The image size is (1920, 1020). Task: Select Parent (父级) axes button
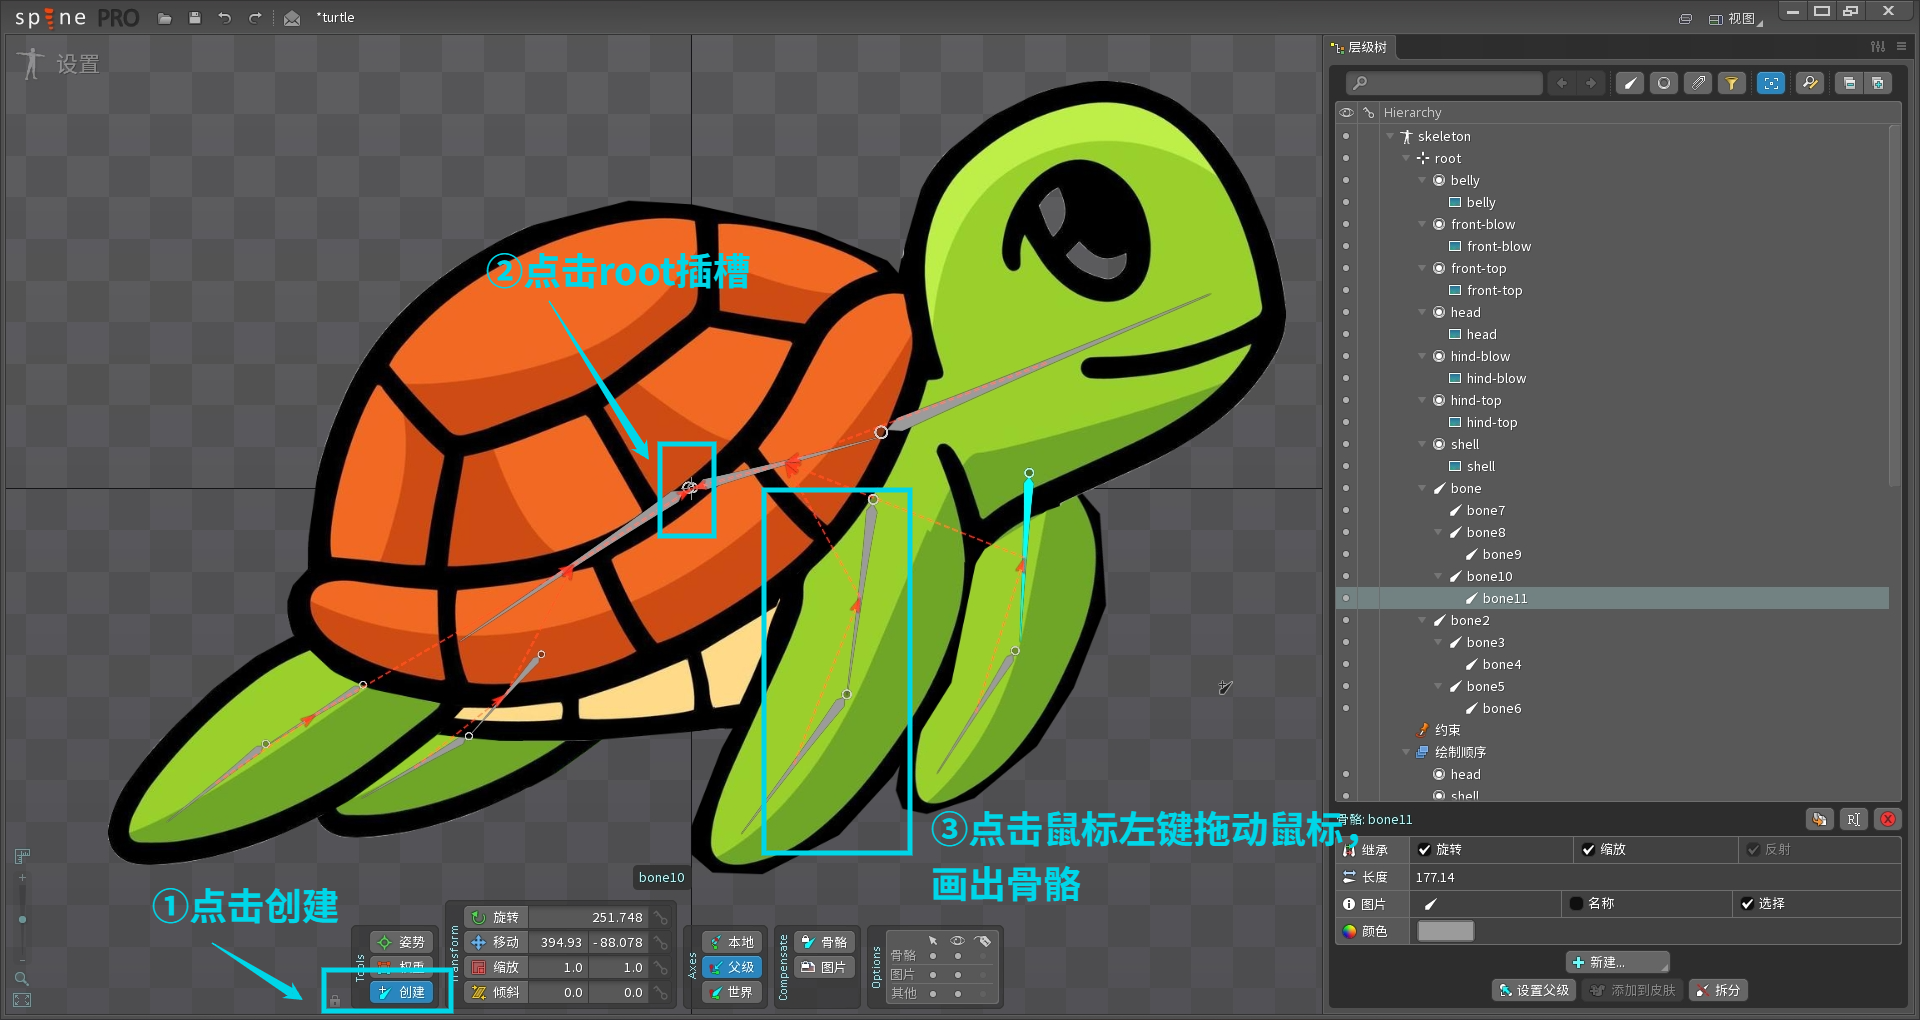732,967
